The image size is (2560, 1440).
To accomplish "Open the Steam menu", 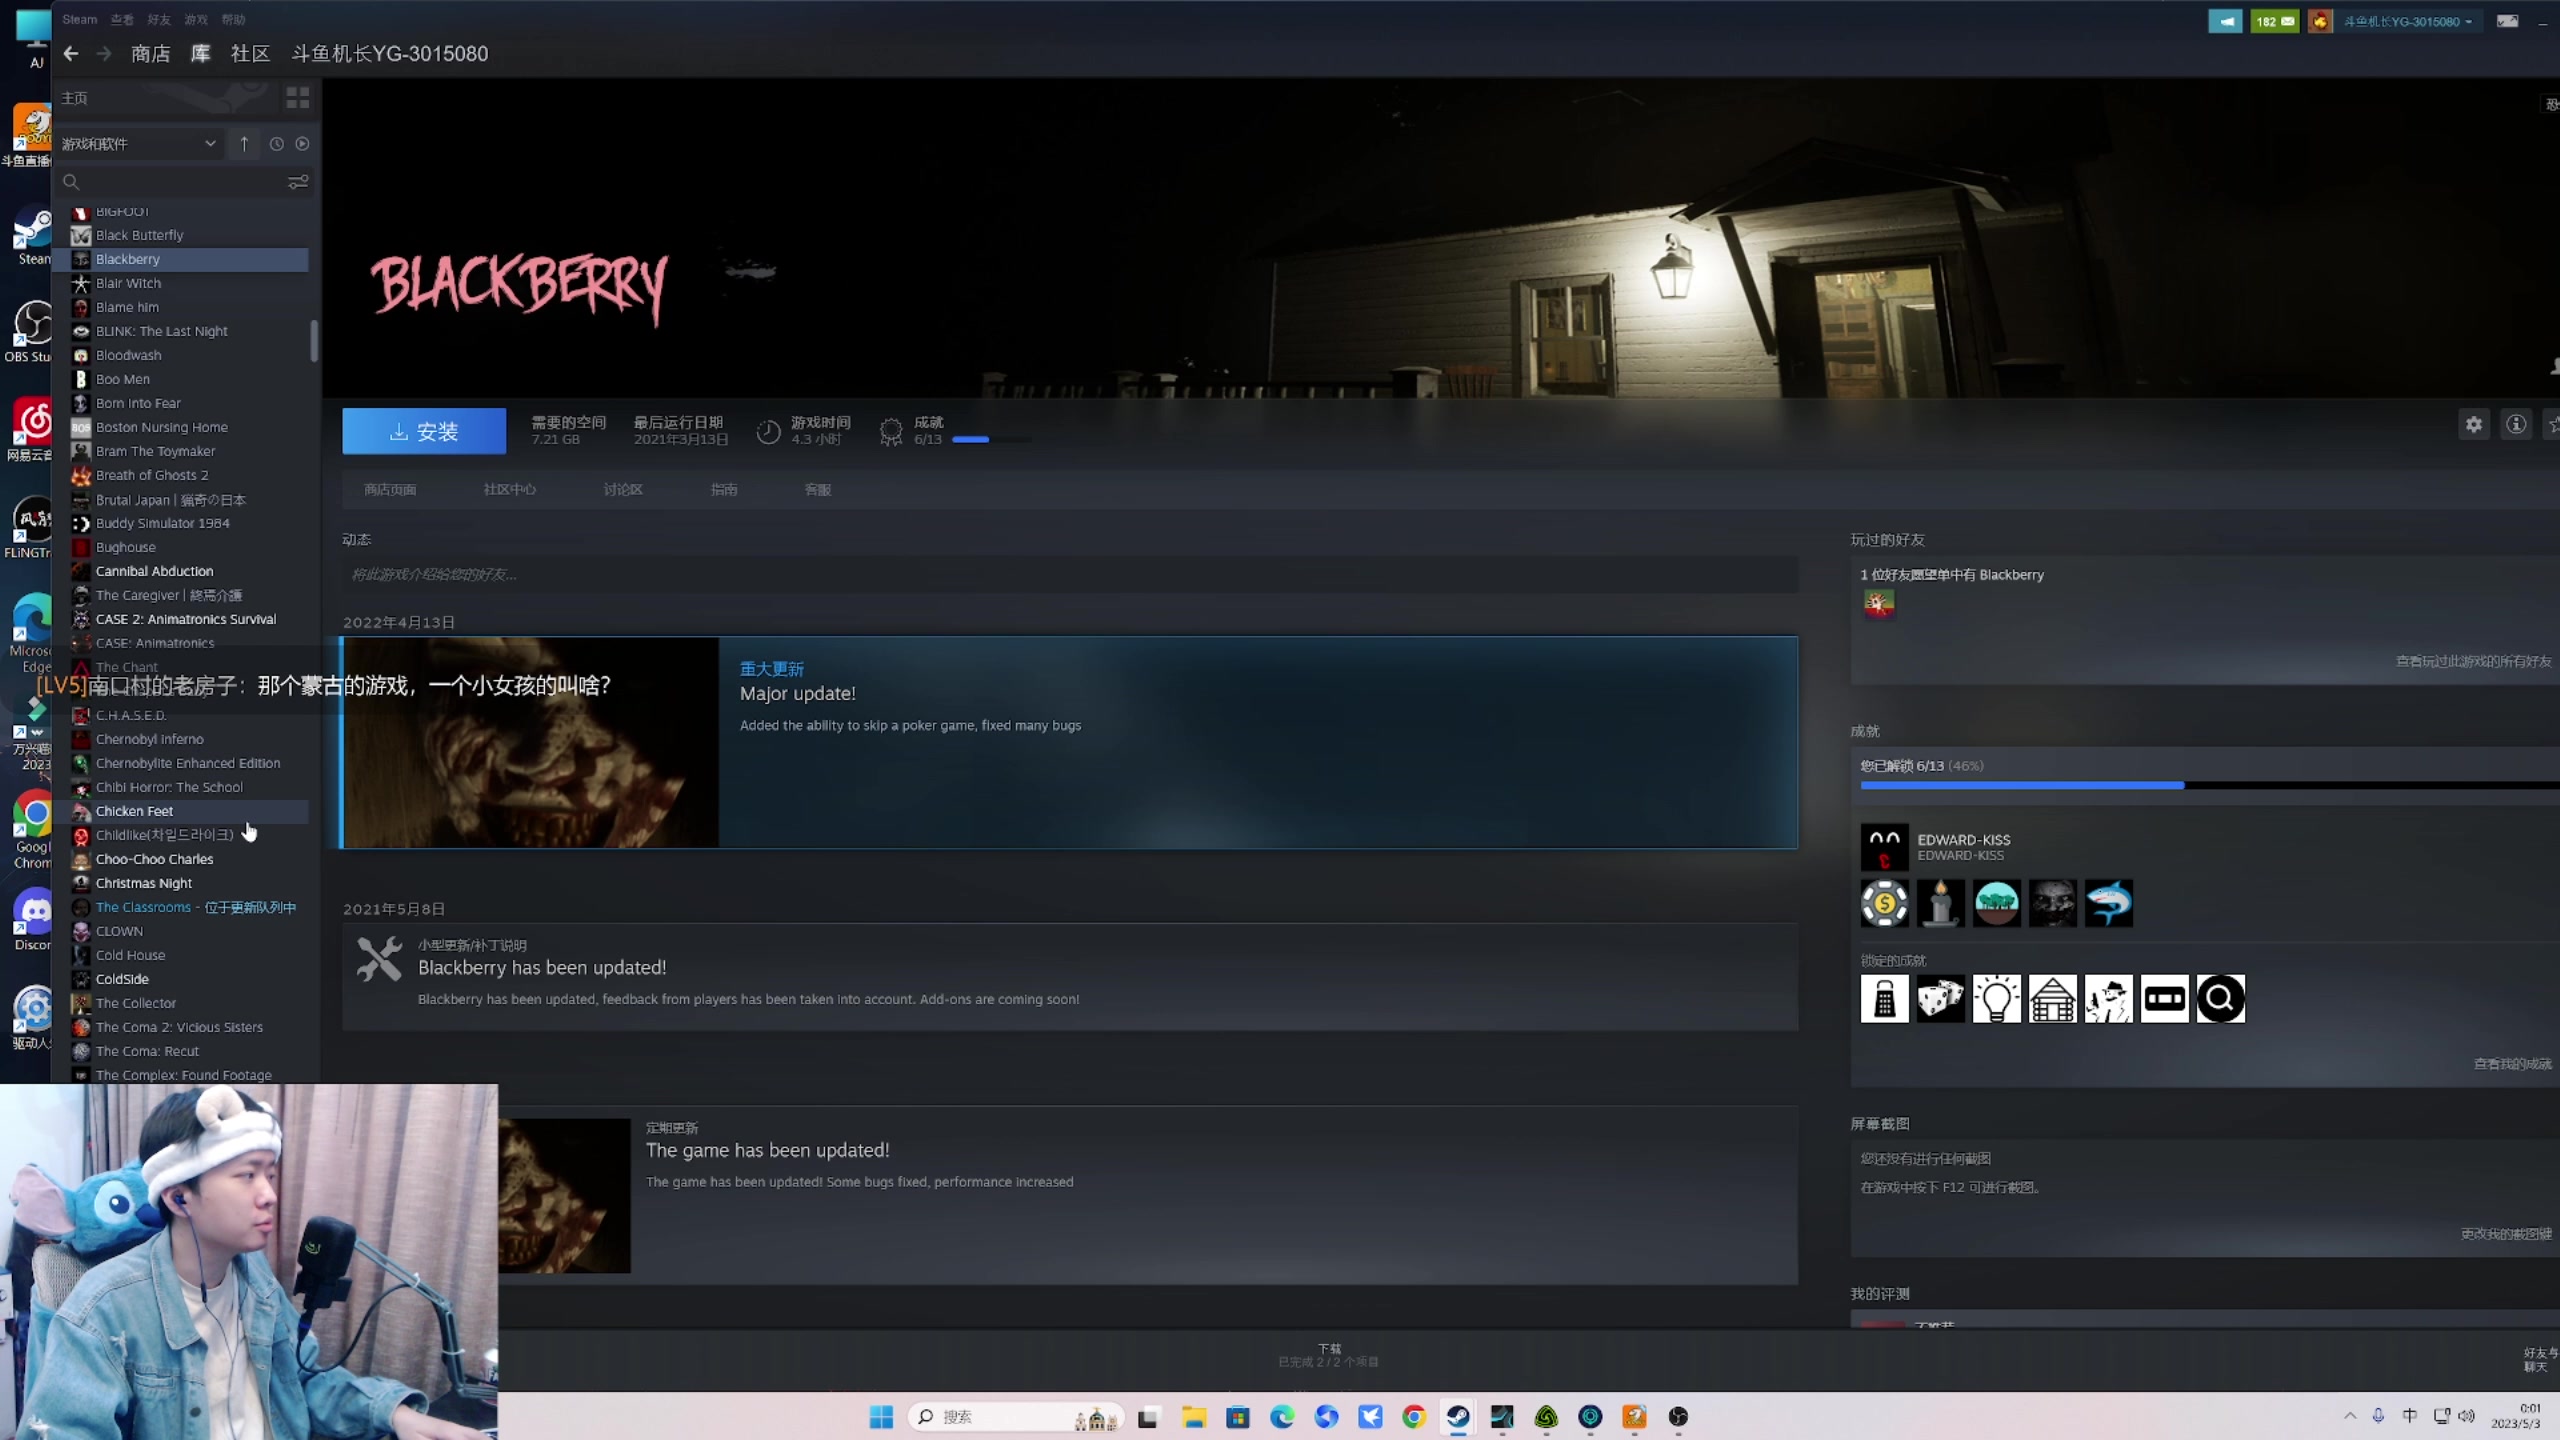I will [x=79, y=19].
